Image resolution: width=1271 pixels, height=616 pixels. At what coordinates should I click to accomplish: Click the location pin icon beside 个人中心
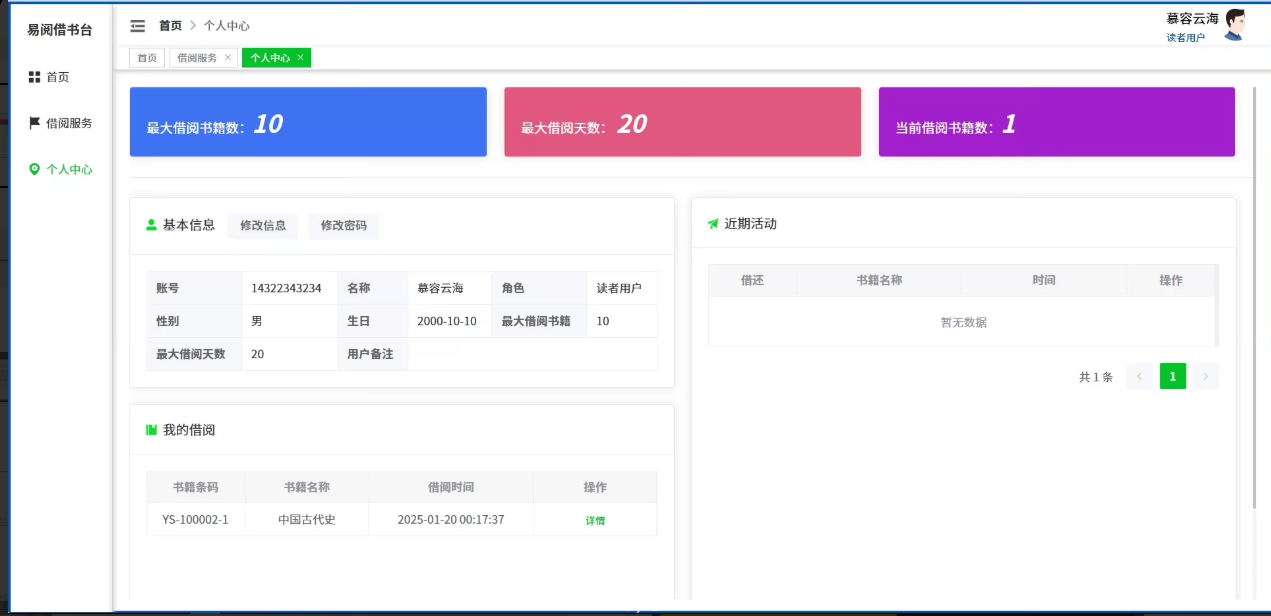[34, 170]
